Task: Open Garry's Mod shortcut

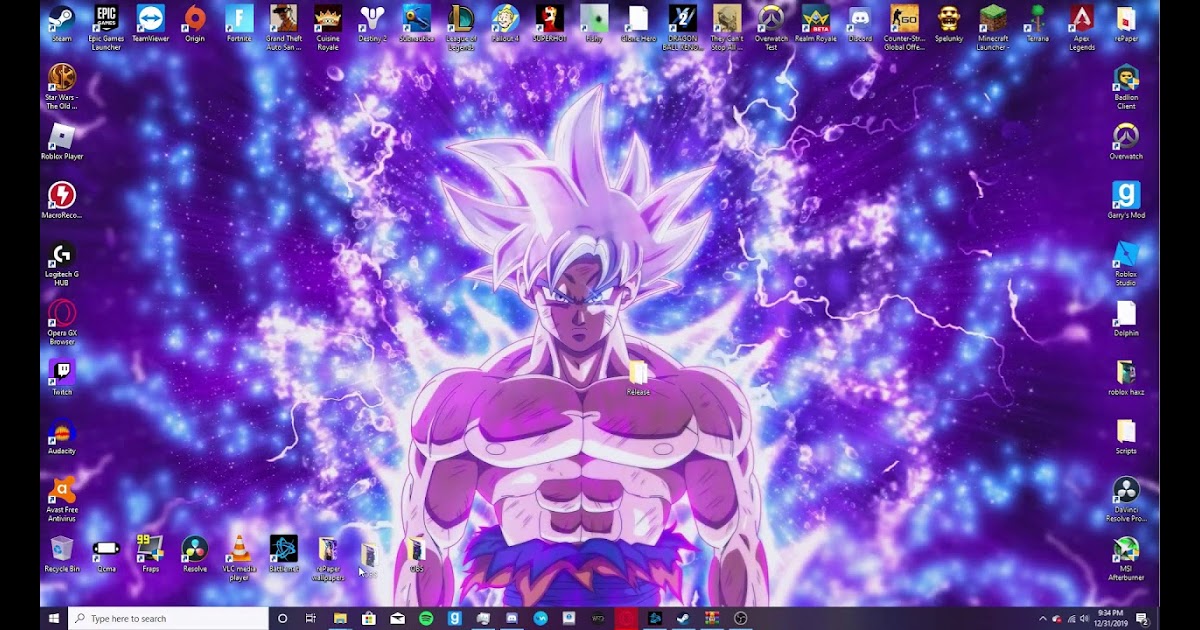Action: [x=1126, y=201]
